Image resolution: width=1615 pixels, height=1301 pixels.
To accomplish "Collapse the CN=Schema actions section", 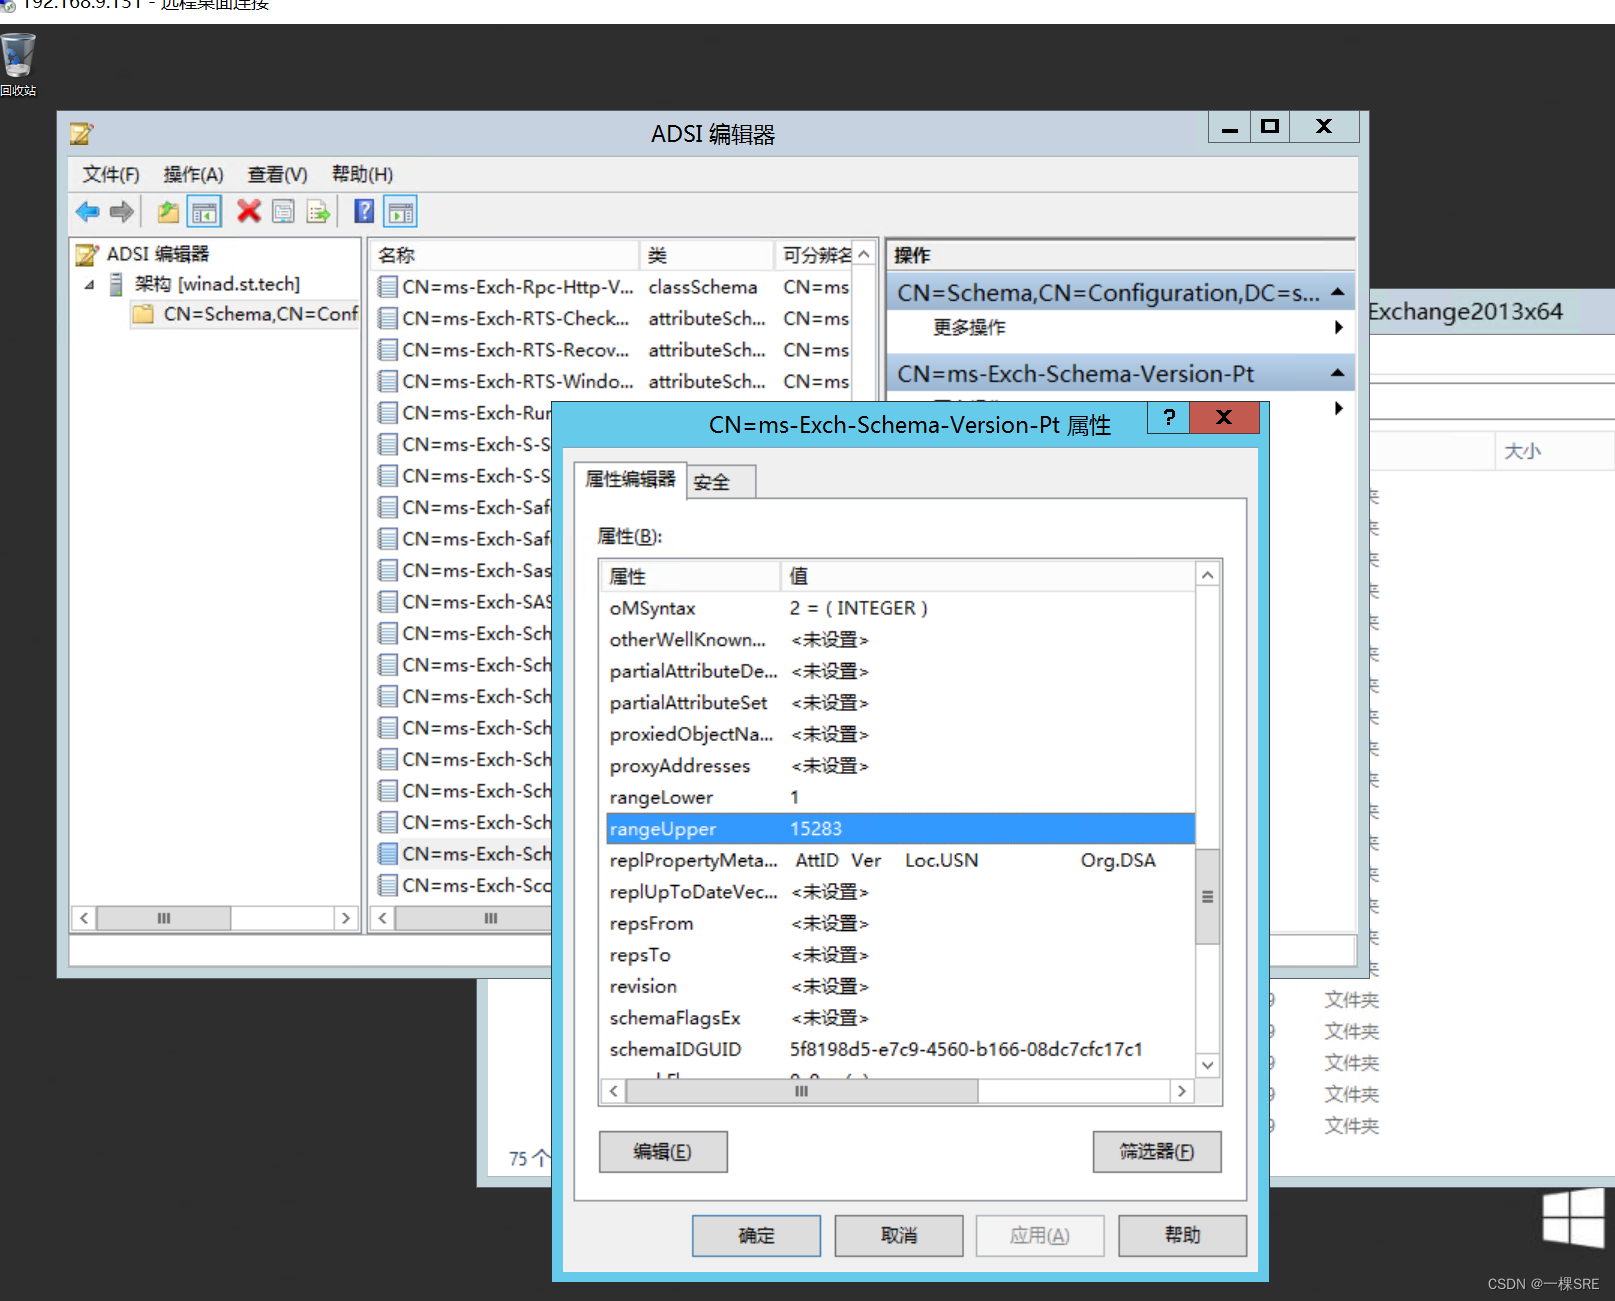I will click(1337, 292).
